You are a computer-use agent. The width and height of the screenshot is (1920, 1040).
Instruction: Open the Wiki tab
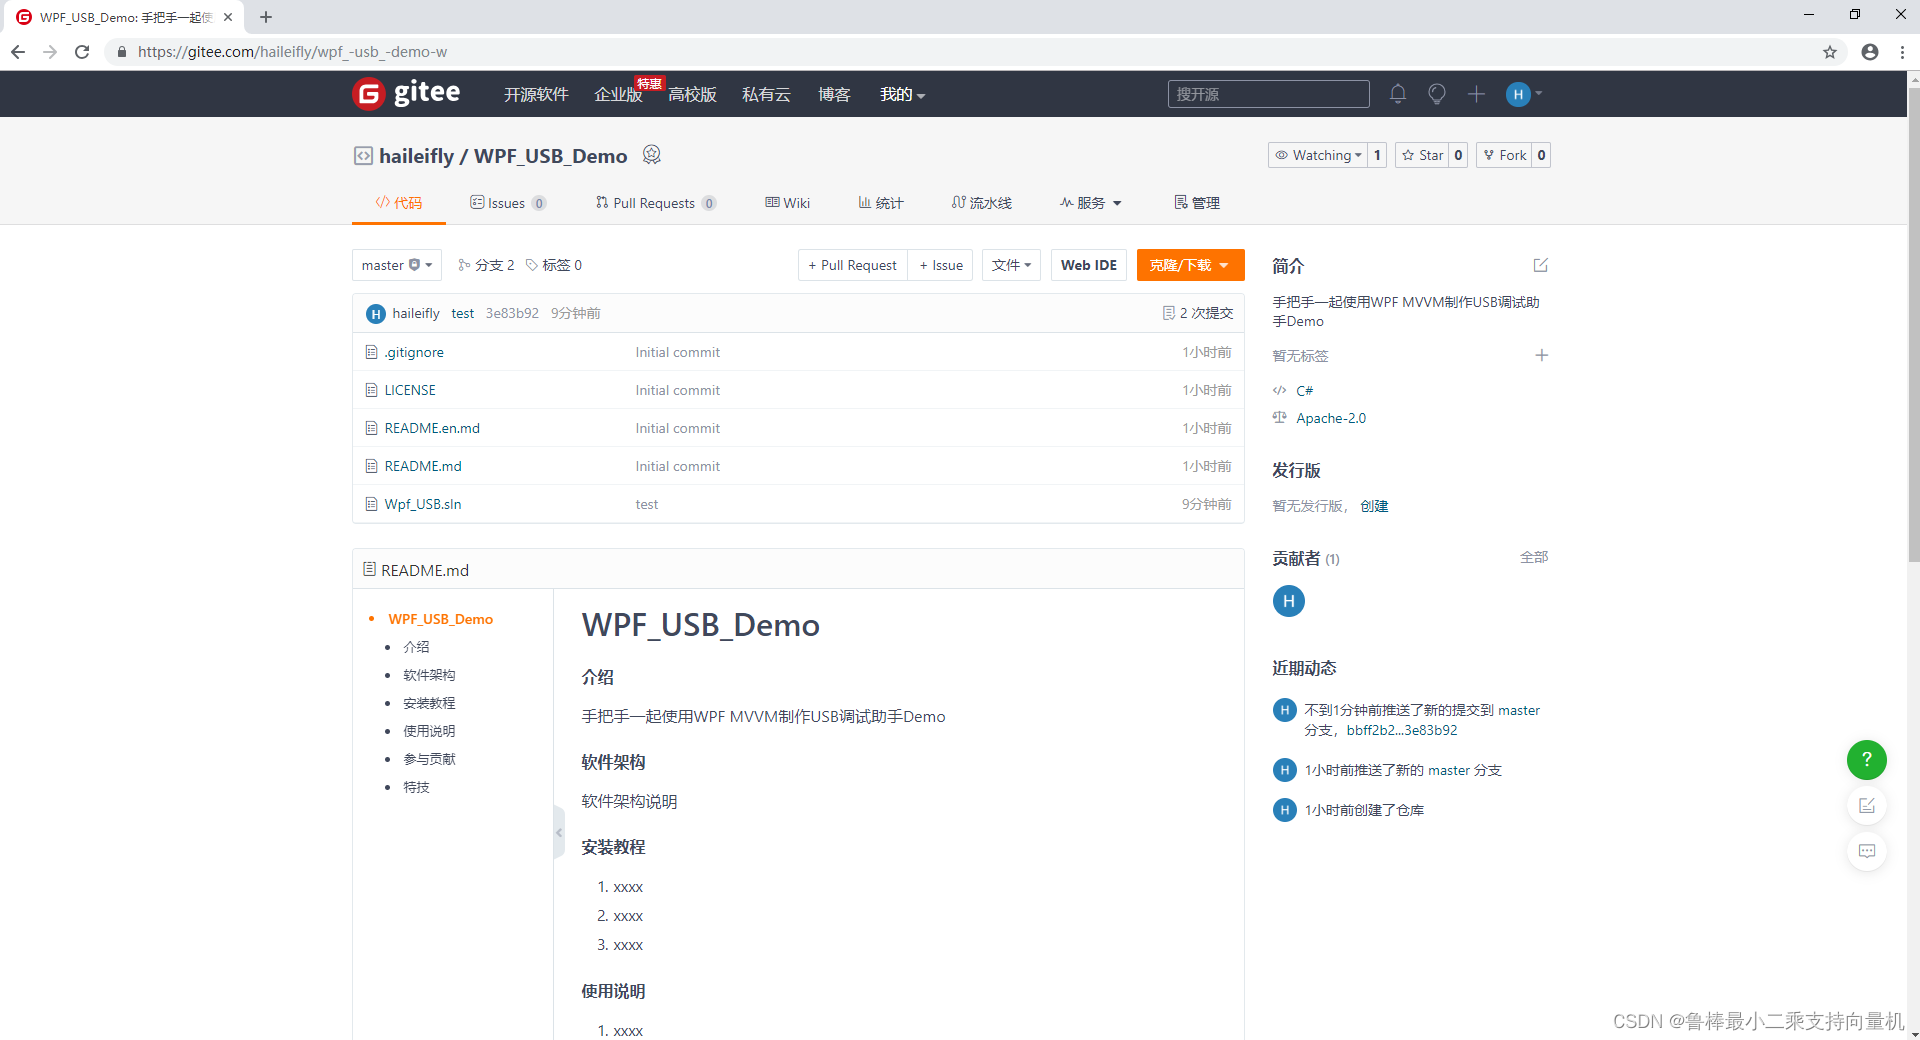click(x=788, y=203)
